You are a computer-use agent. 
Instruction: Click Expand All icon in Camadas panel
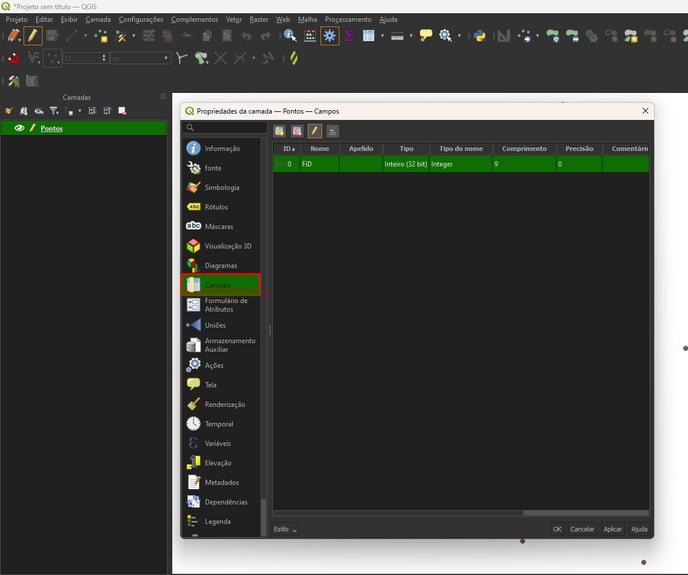click(92, 111)
